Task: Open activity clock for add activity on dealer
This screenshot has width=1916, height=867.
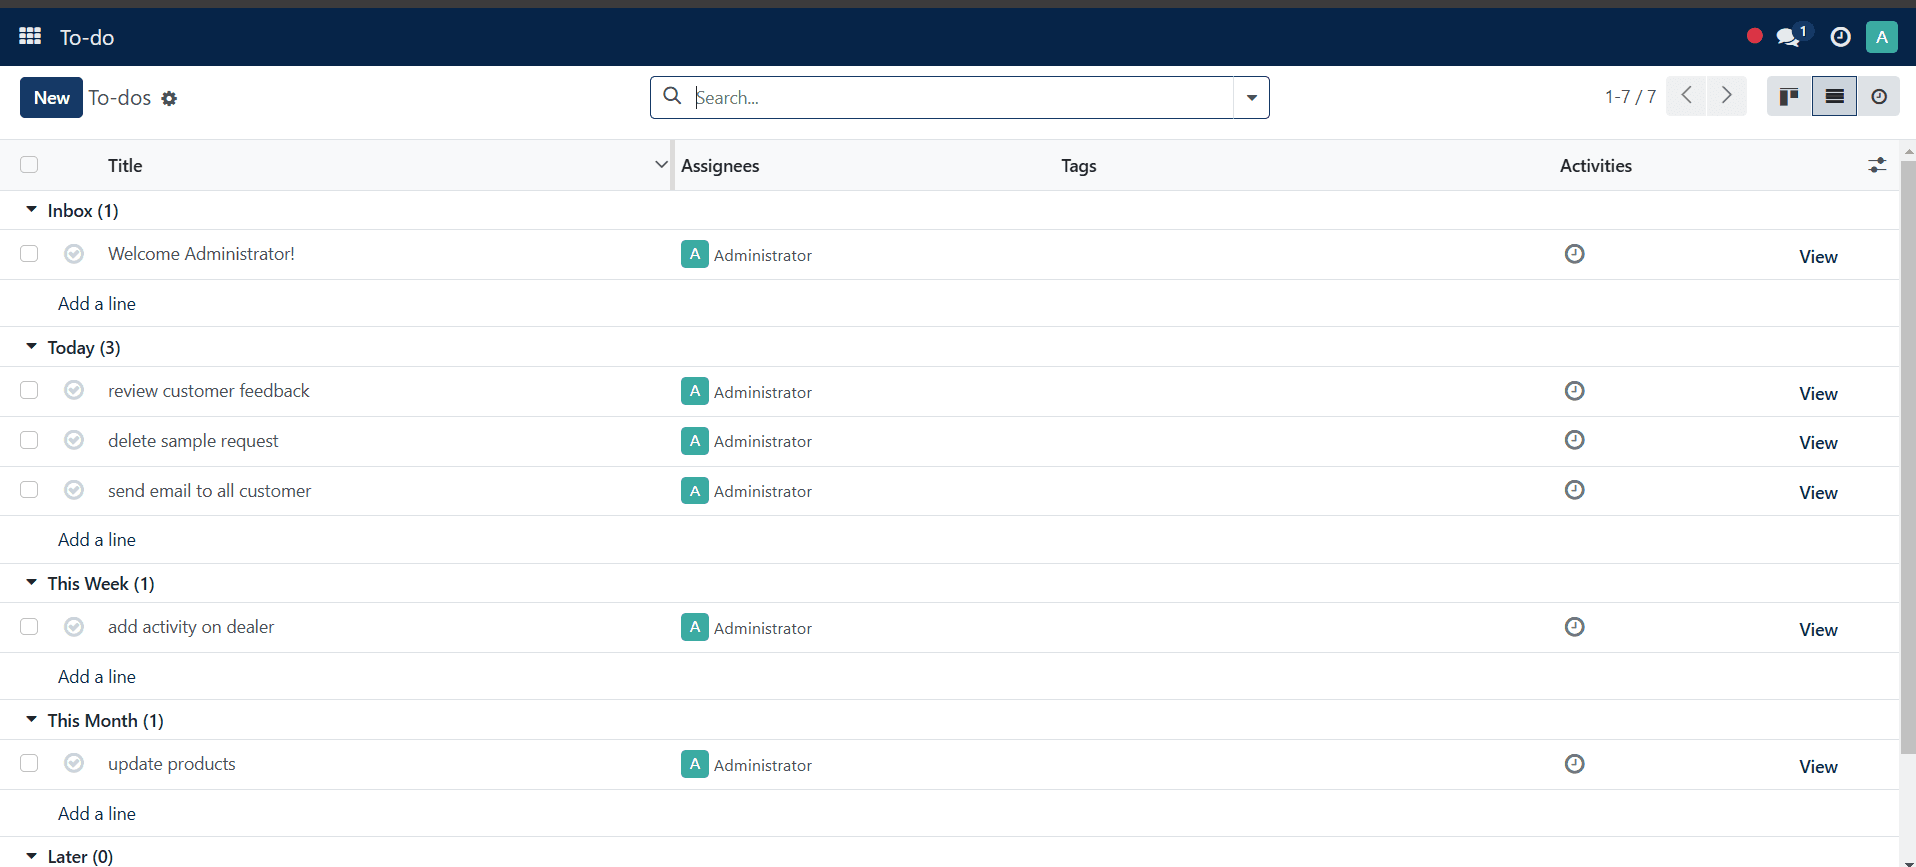Action: pyautogui.click(x=1574, y=627)
